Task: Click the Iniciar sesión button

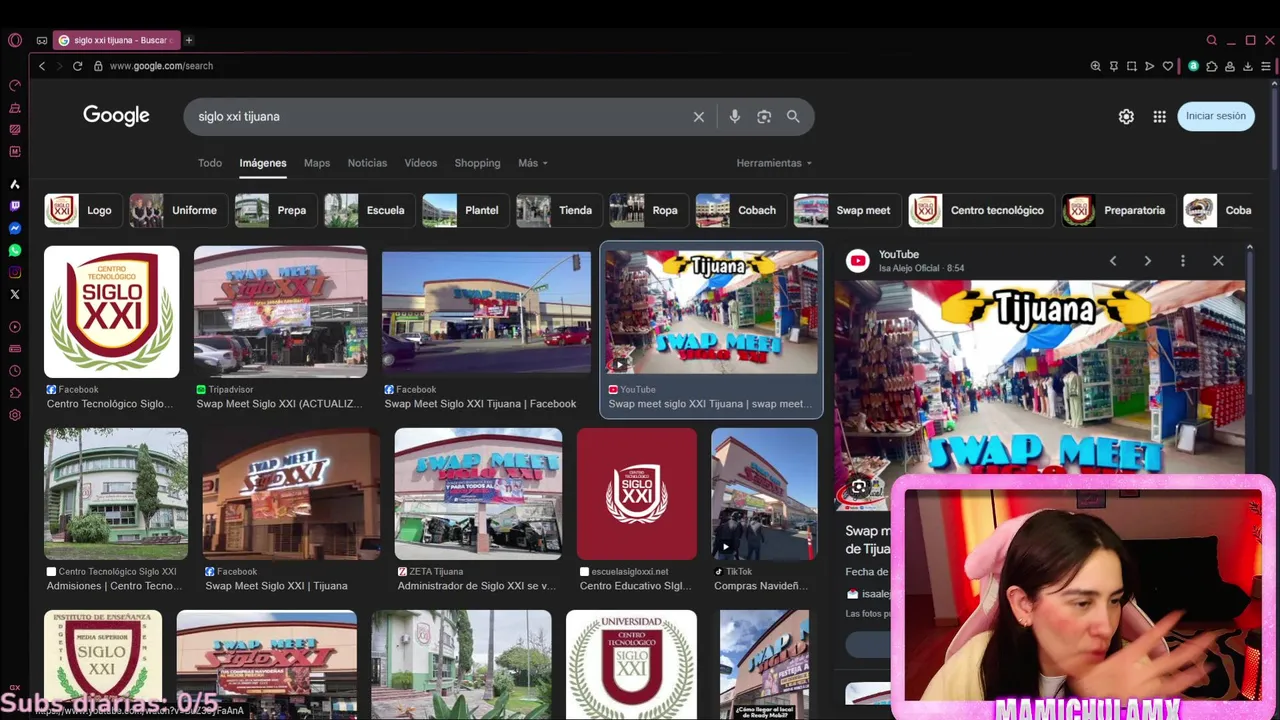Action: [x=1216, y=116]
